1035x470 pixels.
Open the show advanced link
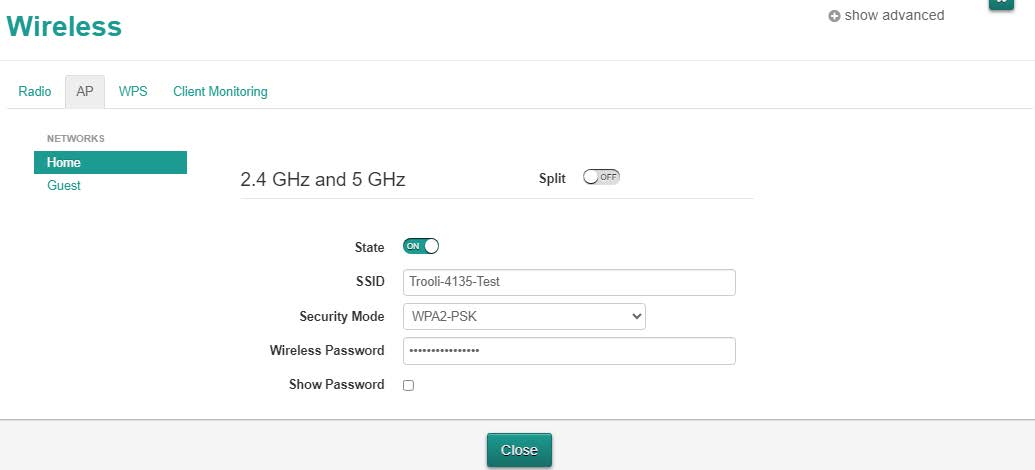(x=894, y=15)
